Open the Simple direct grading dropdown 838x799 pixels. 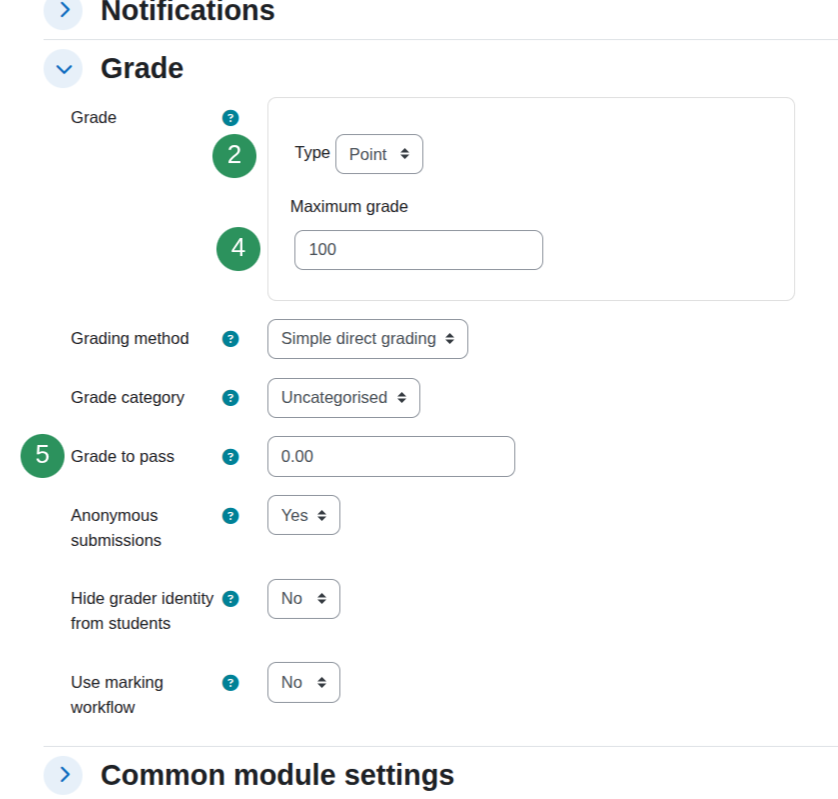pyautogui.click(x=367, y=339)
